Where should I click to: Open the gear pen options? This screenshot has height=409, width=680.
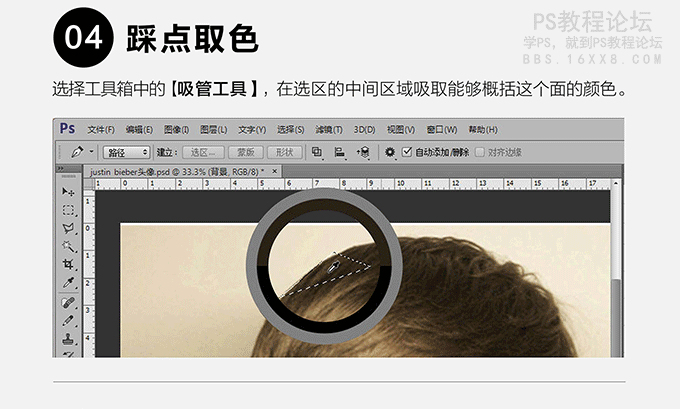click(x=389, y=152)
